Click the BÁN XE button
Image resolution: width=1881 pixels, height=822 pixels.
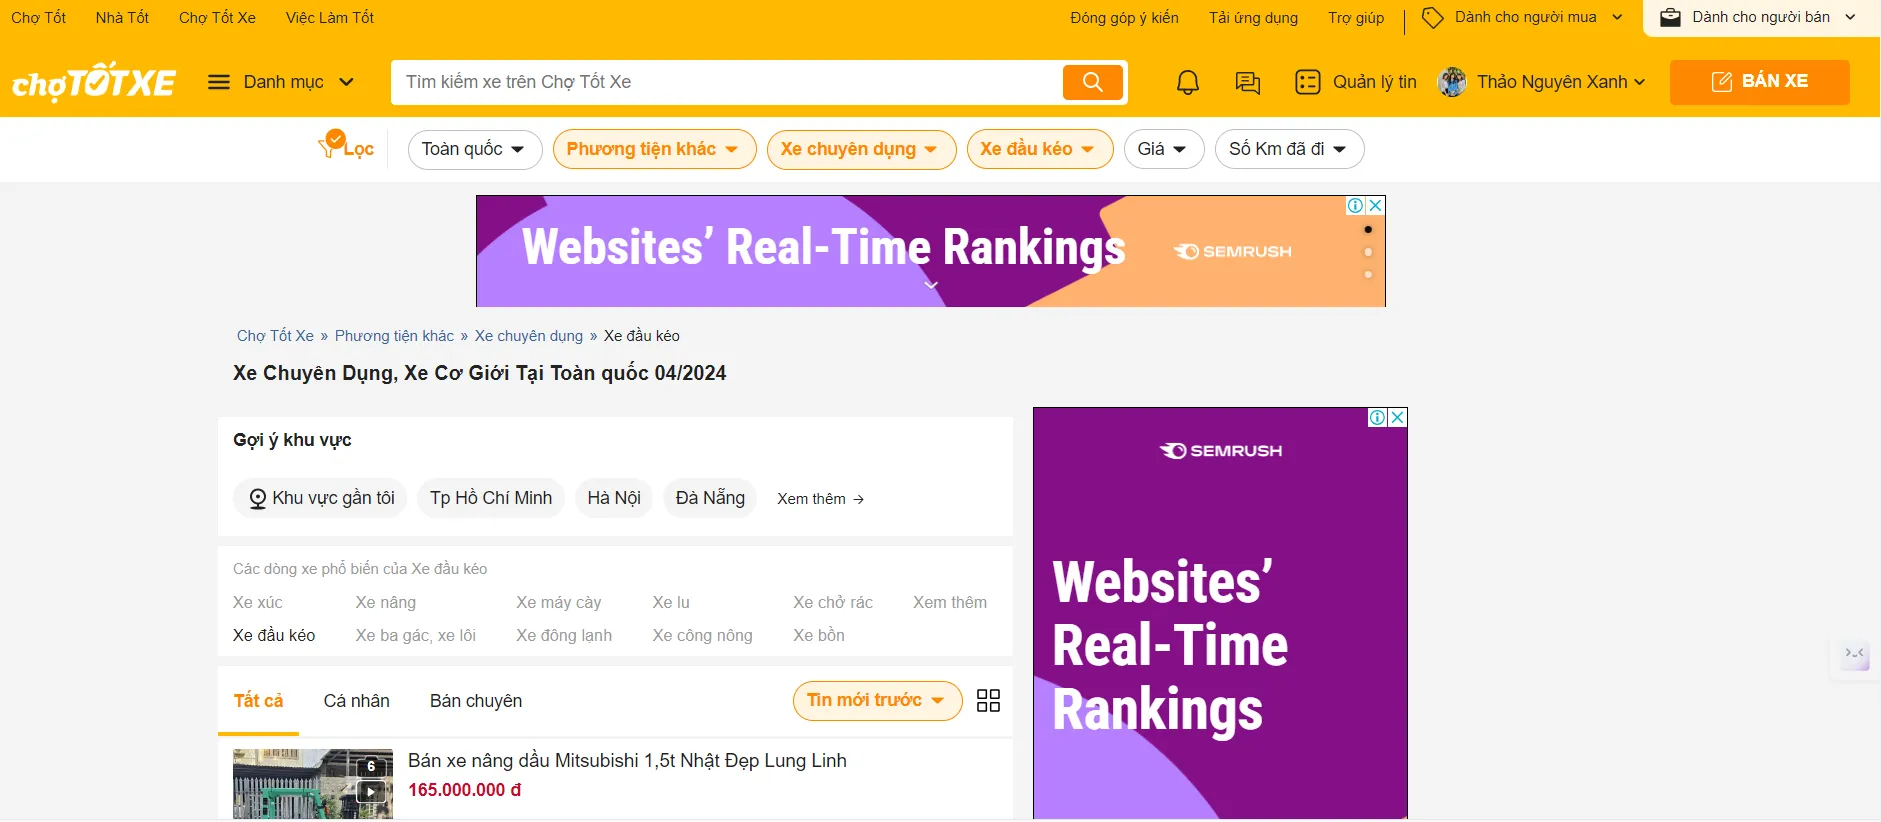[1759, 82]
